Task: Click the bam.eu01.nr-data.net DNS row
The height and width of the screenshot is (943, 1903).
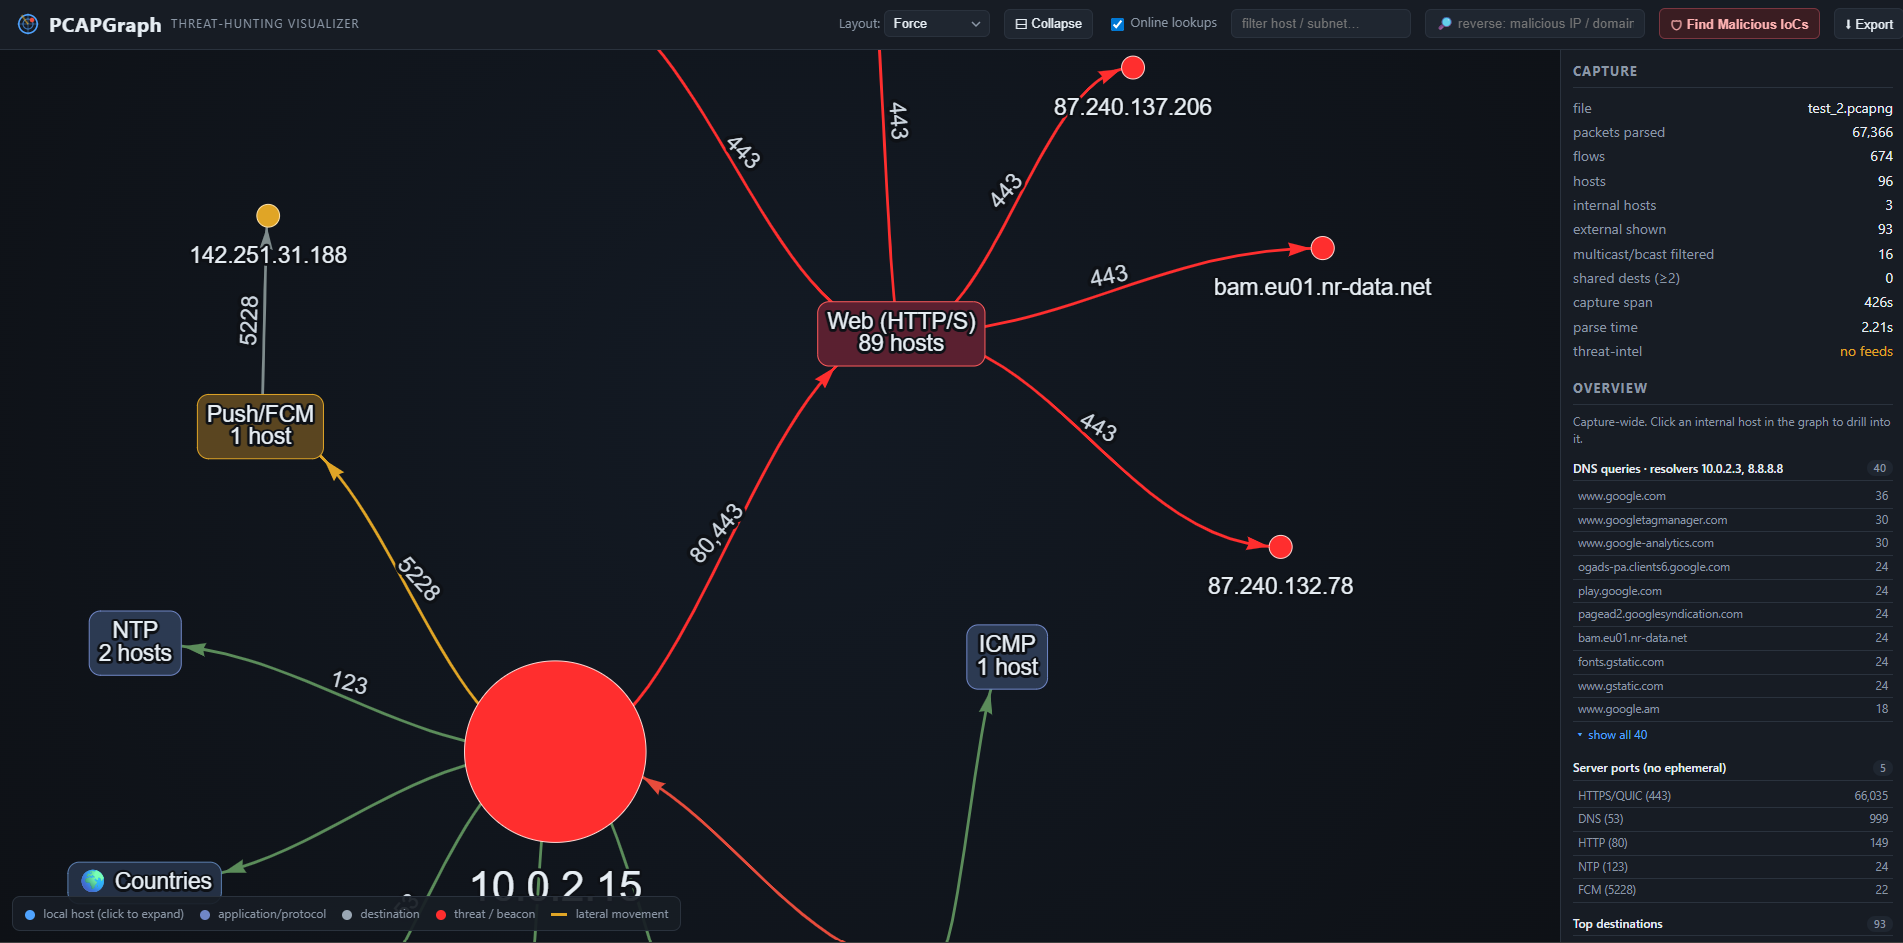Action: (x=1733, y=638)
